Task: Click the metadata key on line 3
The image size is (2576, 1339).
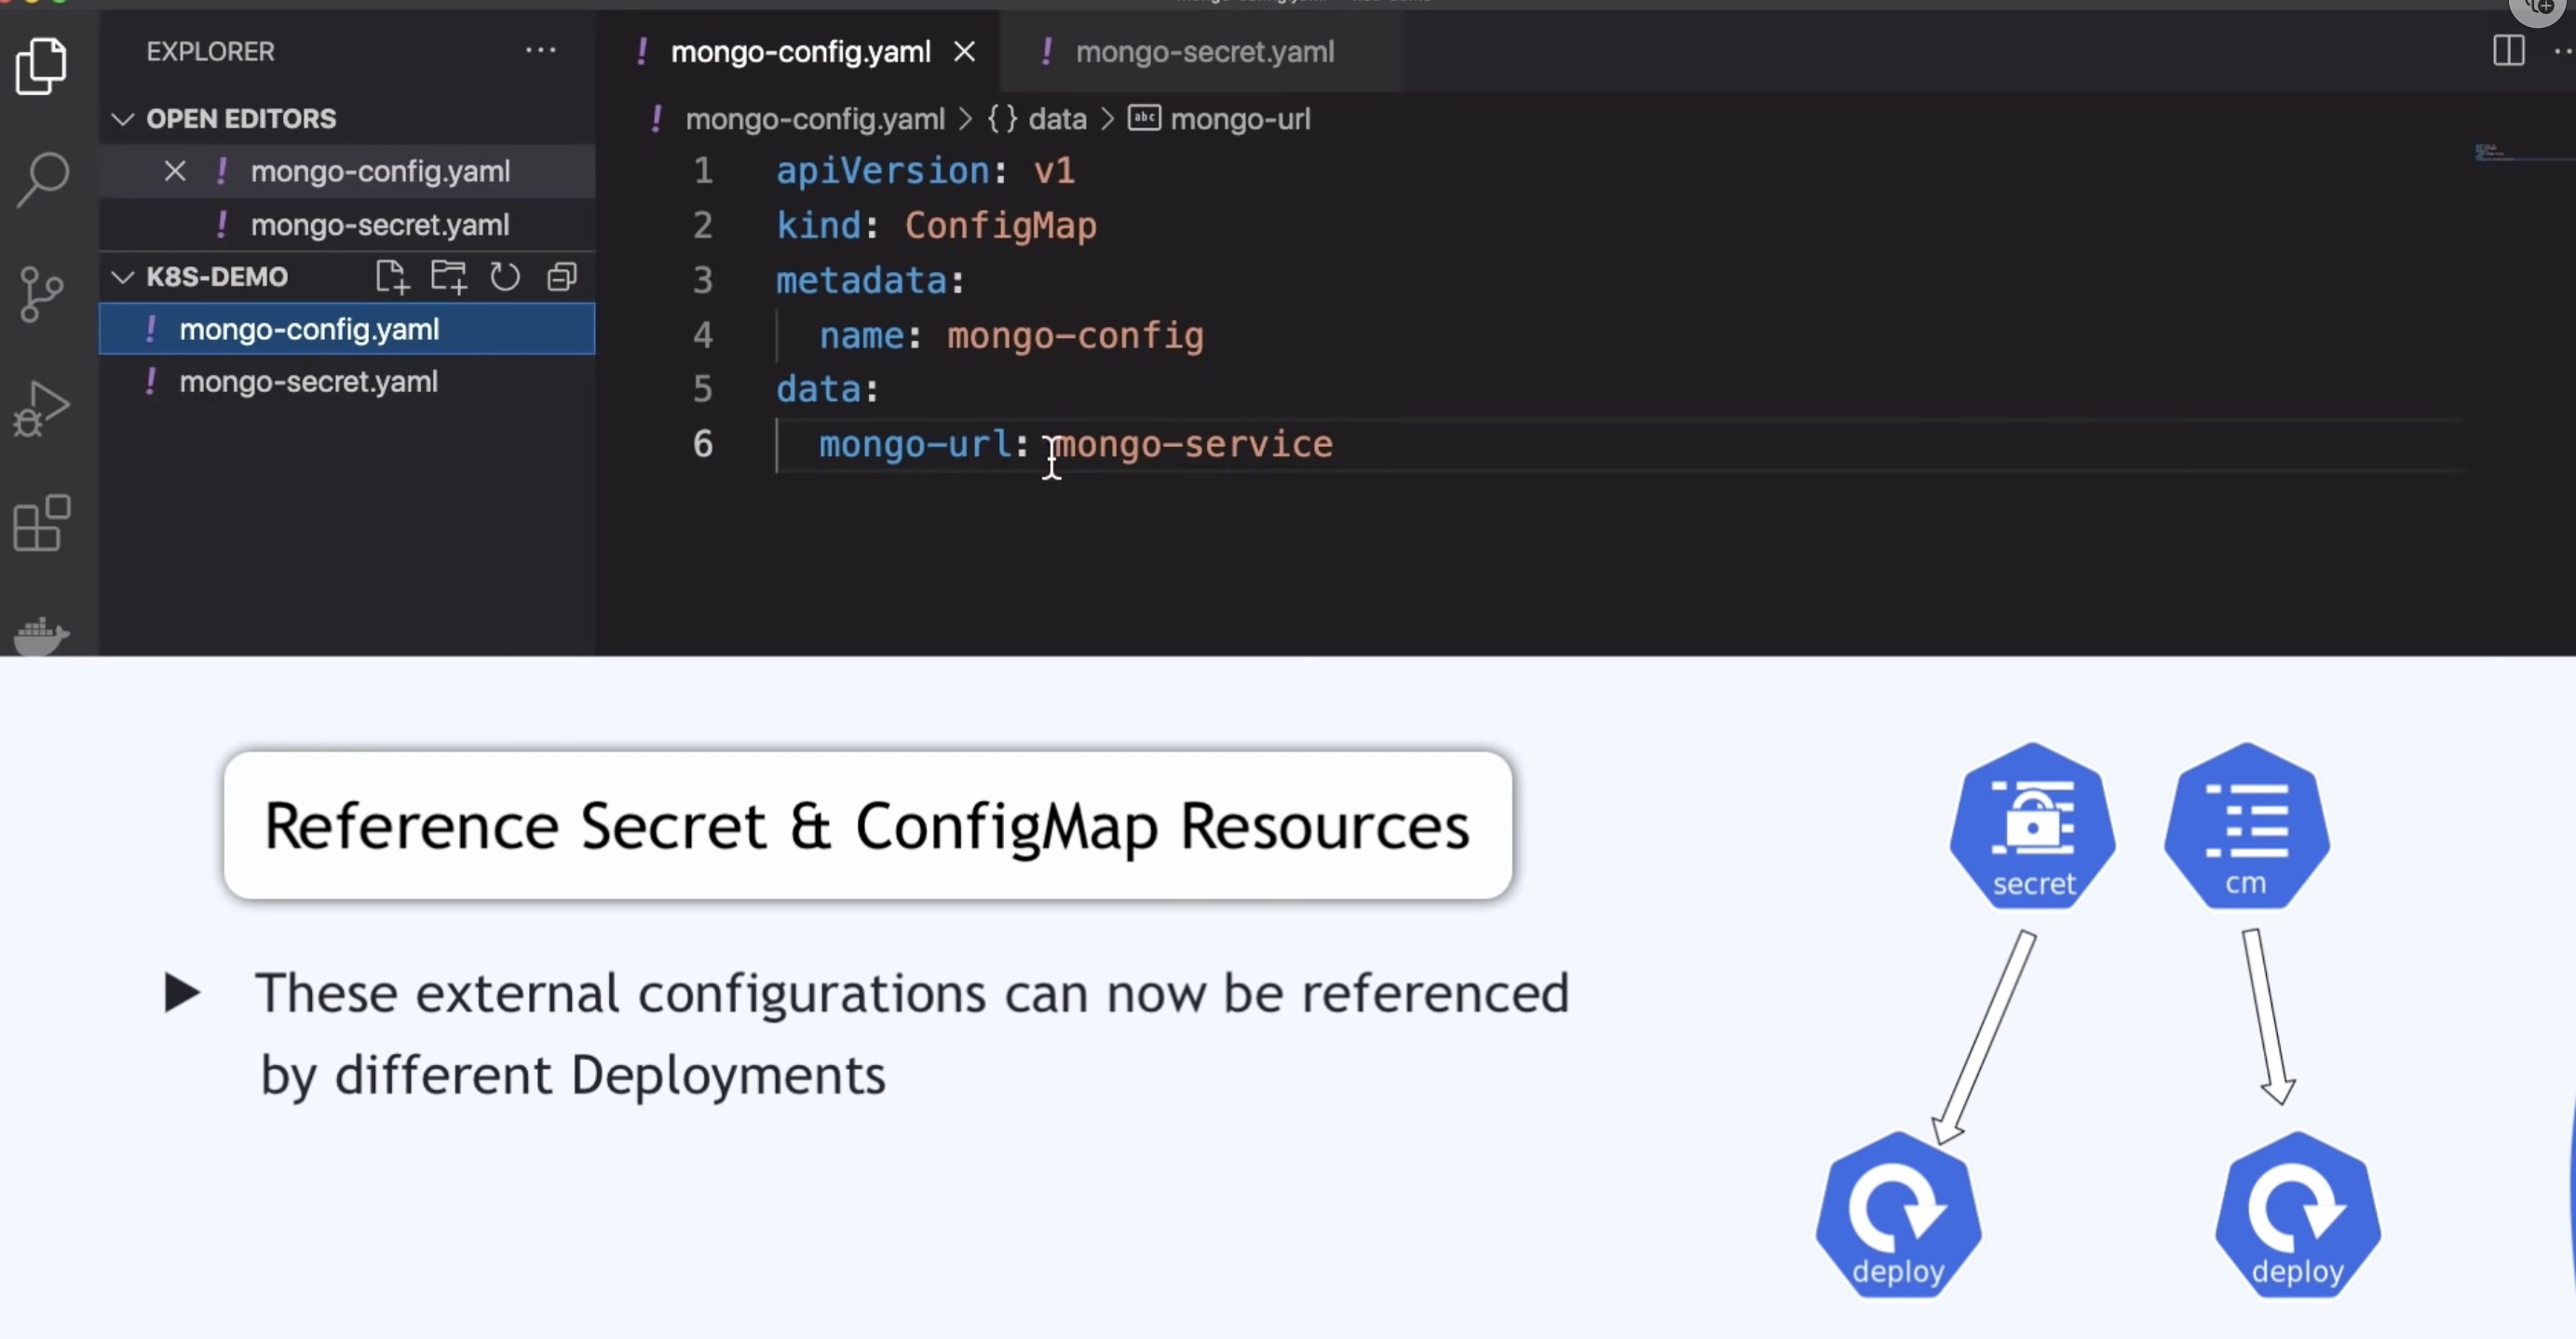Action: pos(861,281)
